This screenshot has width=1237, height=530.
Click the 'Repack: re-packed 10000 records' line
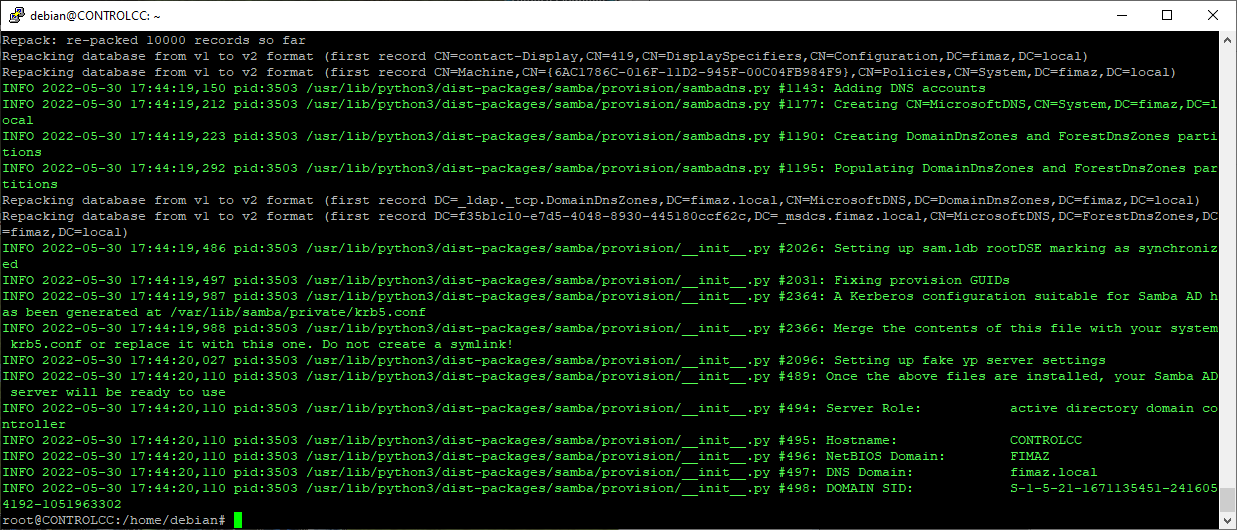153,40
